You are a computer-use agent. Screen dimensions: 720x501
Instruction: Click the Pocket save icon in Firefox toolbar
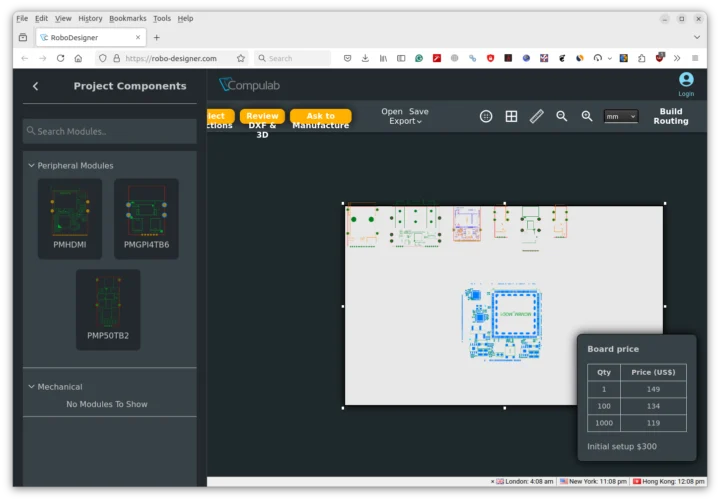(x=348, y=58)
